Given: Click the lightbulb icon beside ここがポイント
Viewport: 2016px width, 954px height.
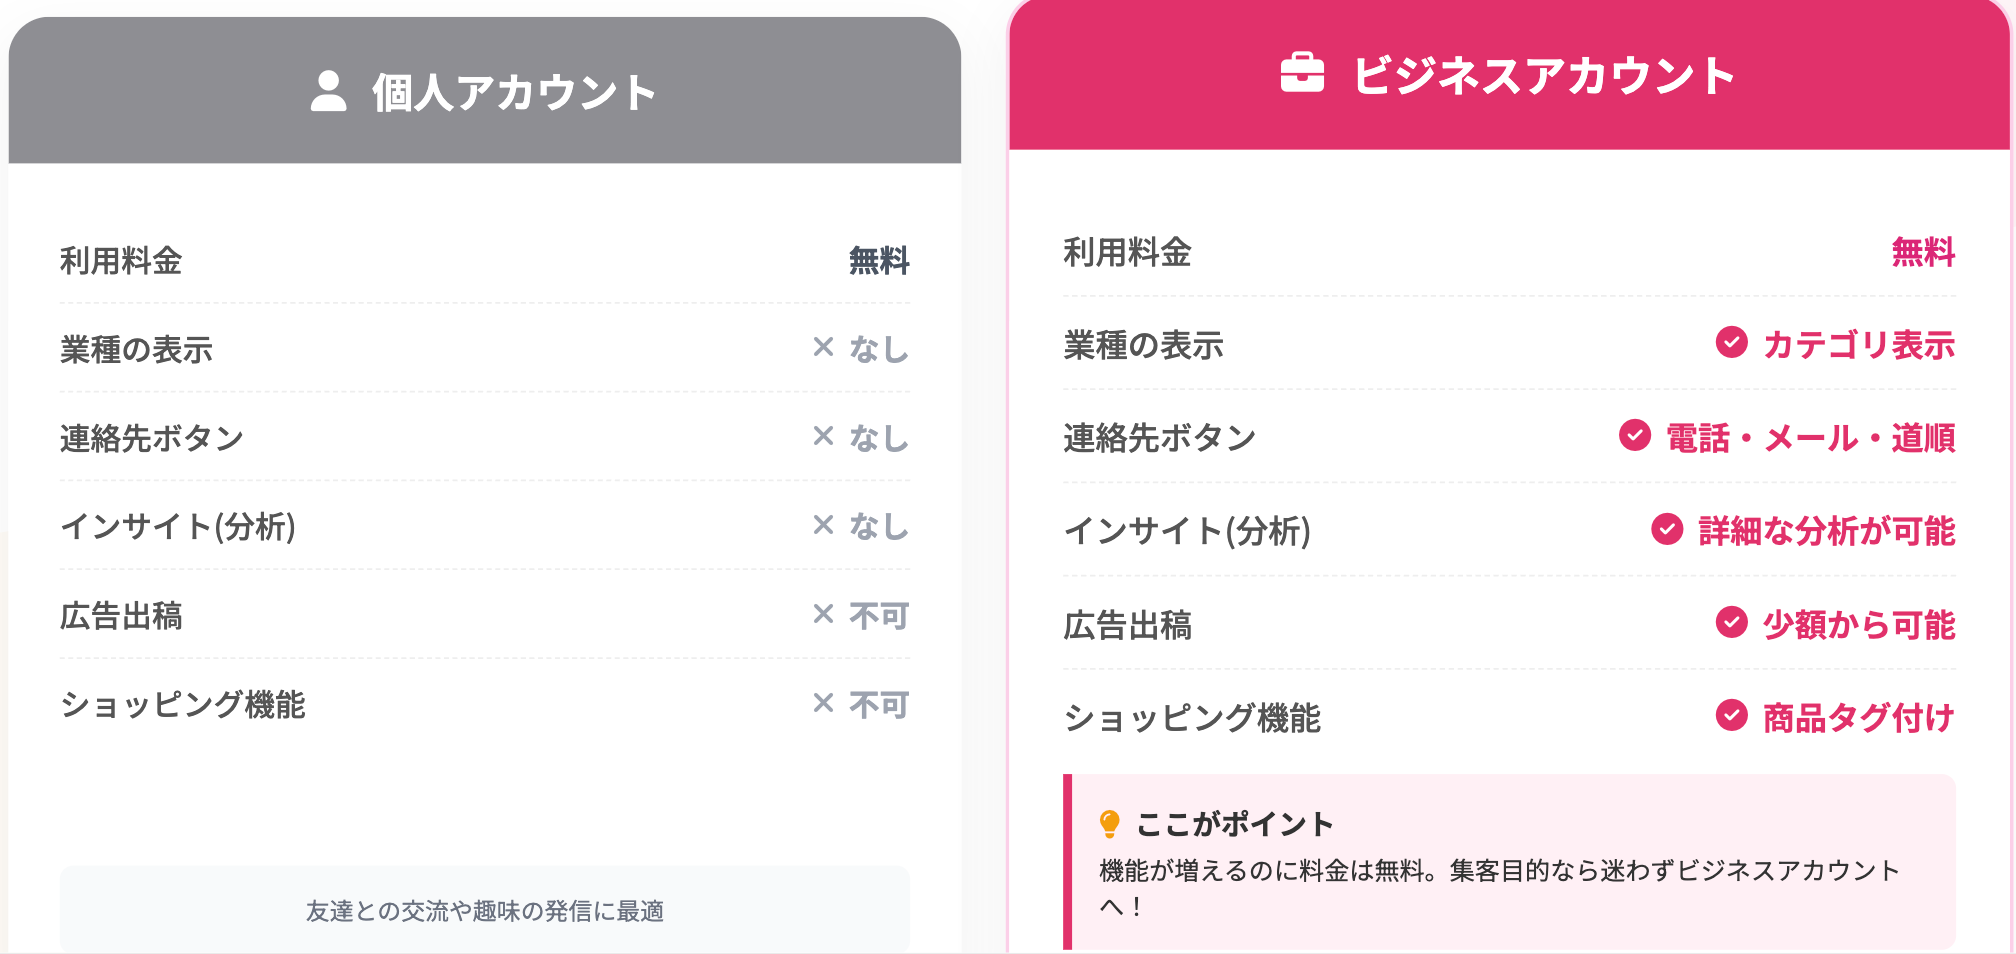Looking at the screenshot, I should pyautogui.click(x=1109, y=824).
